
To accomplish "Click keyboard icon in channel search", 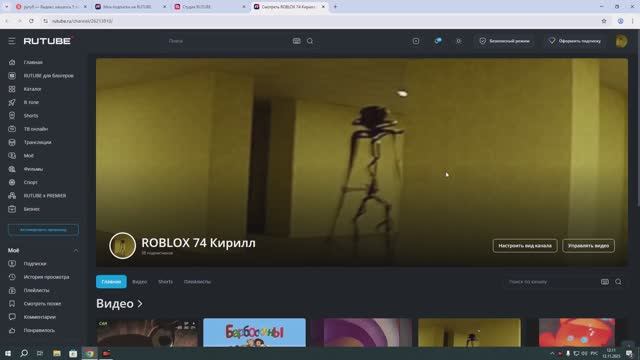I will click(605, 282).
